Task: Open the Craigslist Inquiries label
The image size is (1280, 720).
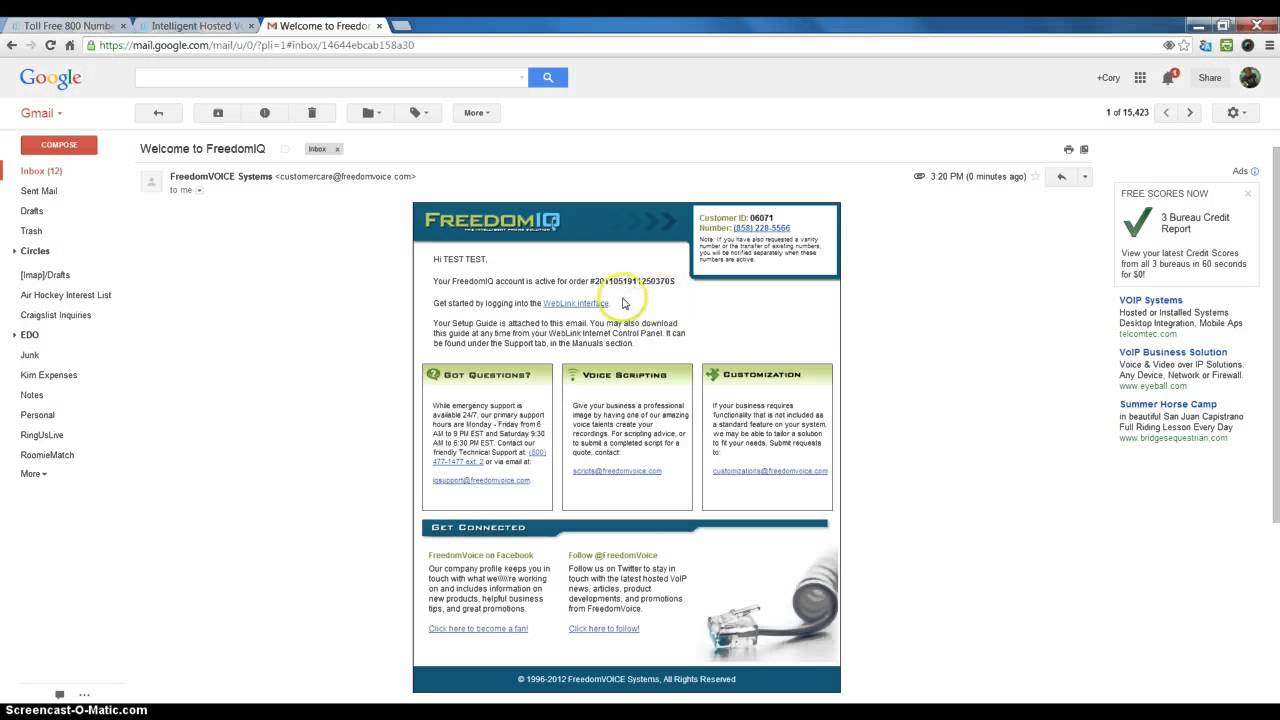Action: 56,315
